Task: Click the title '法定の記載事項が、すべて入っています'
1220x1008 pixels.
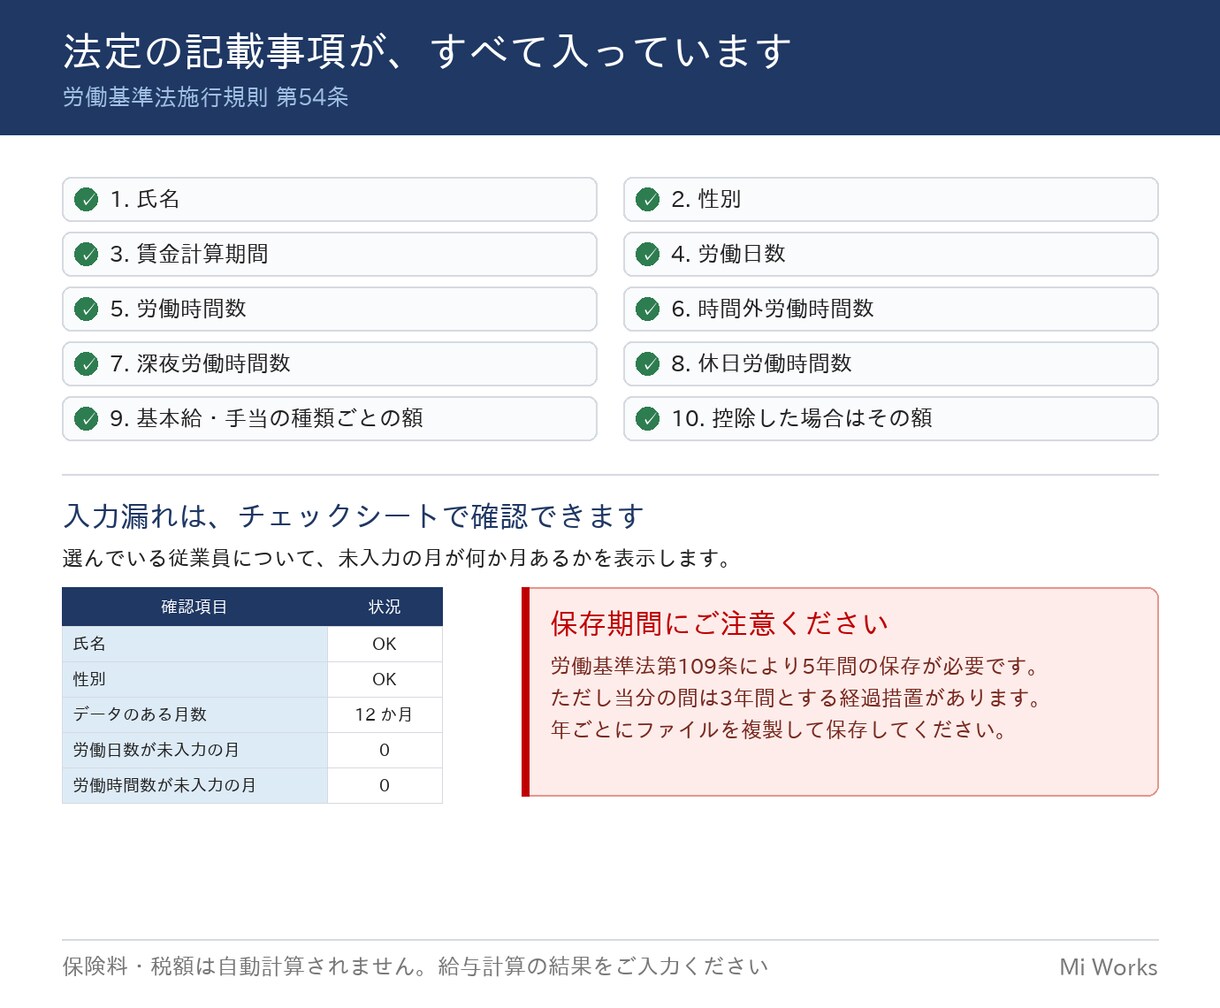Action: coord(427,51)
